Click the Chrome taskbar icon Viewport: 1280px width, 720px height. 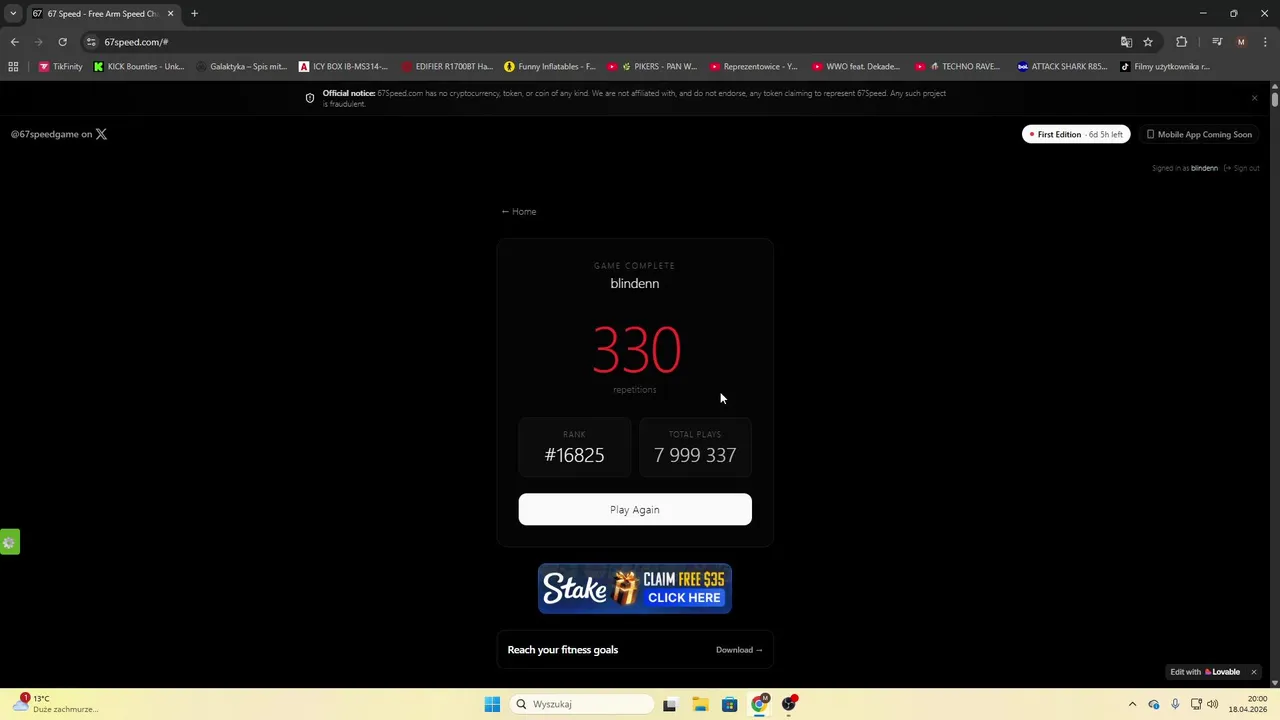(760, 704)
